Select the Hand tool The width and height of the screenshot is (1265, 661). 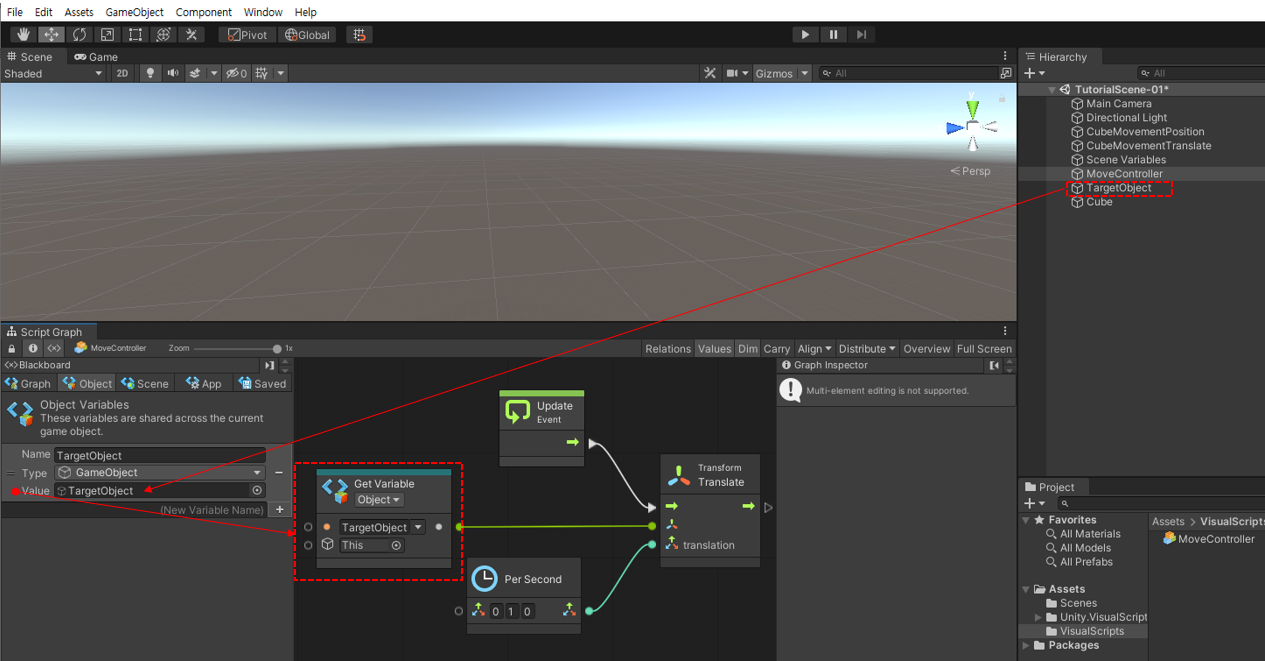(x=23, y=35)
